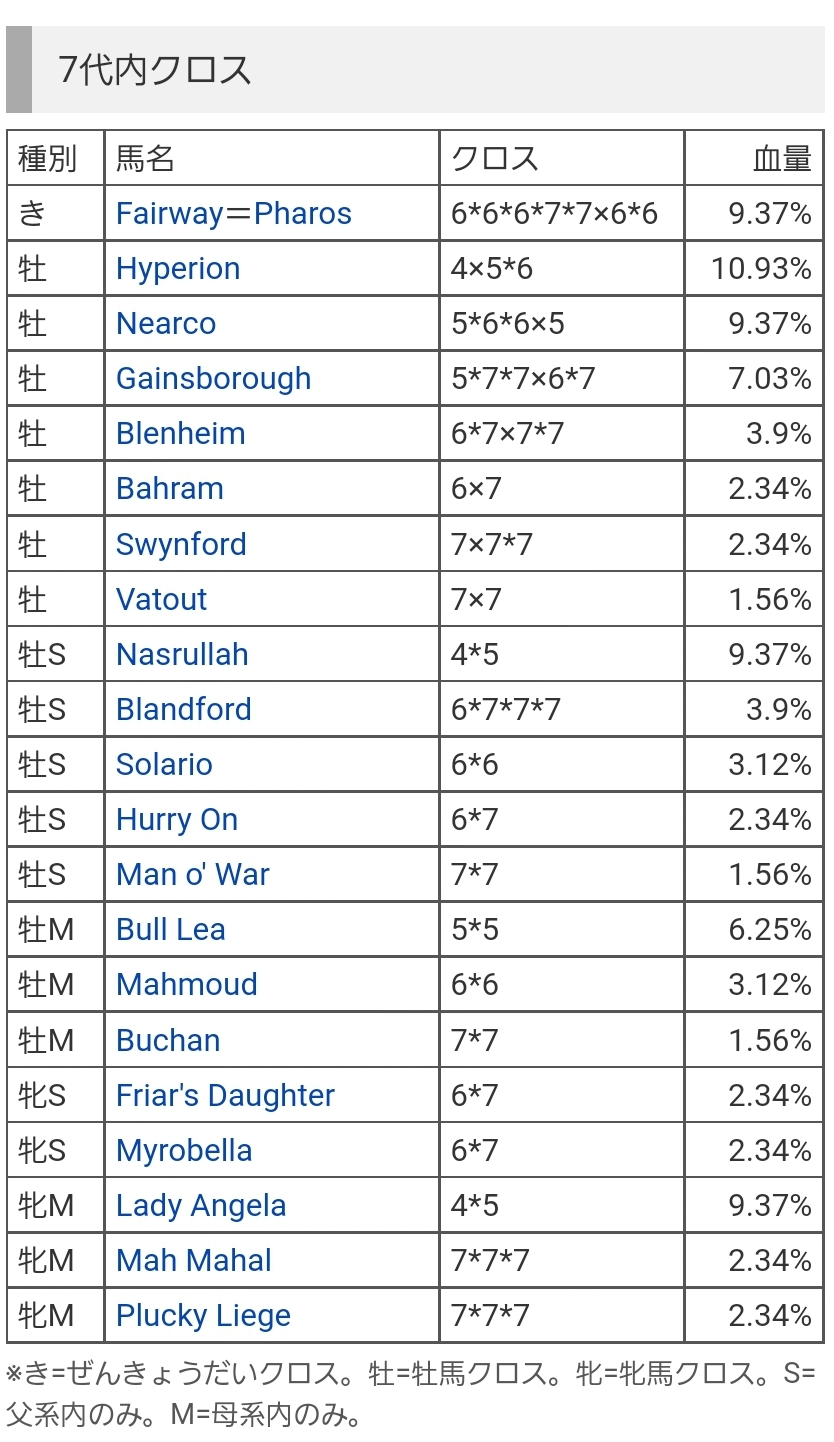Open the Buchan horse link
The width and height of the screenshot is (834, 1442).
coord(168,1041)
